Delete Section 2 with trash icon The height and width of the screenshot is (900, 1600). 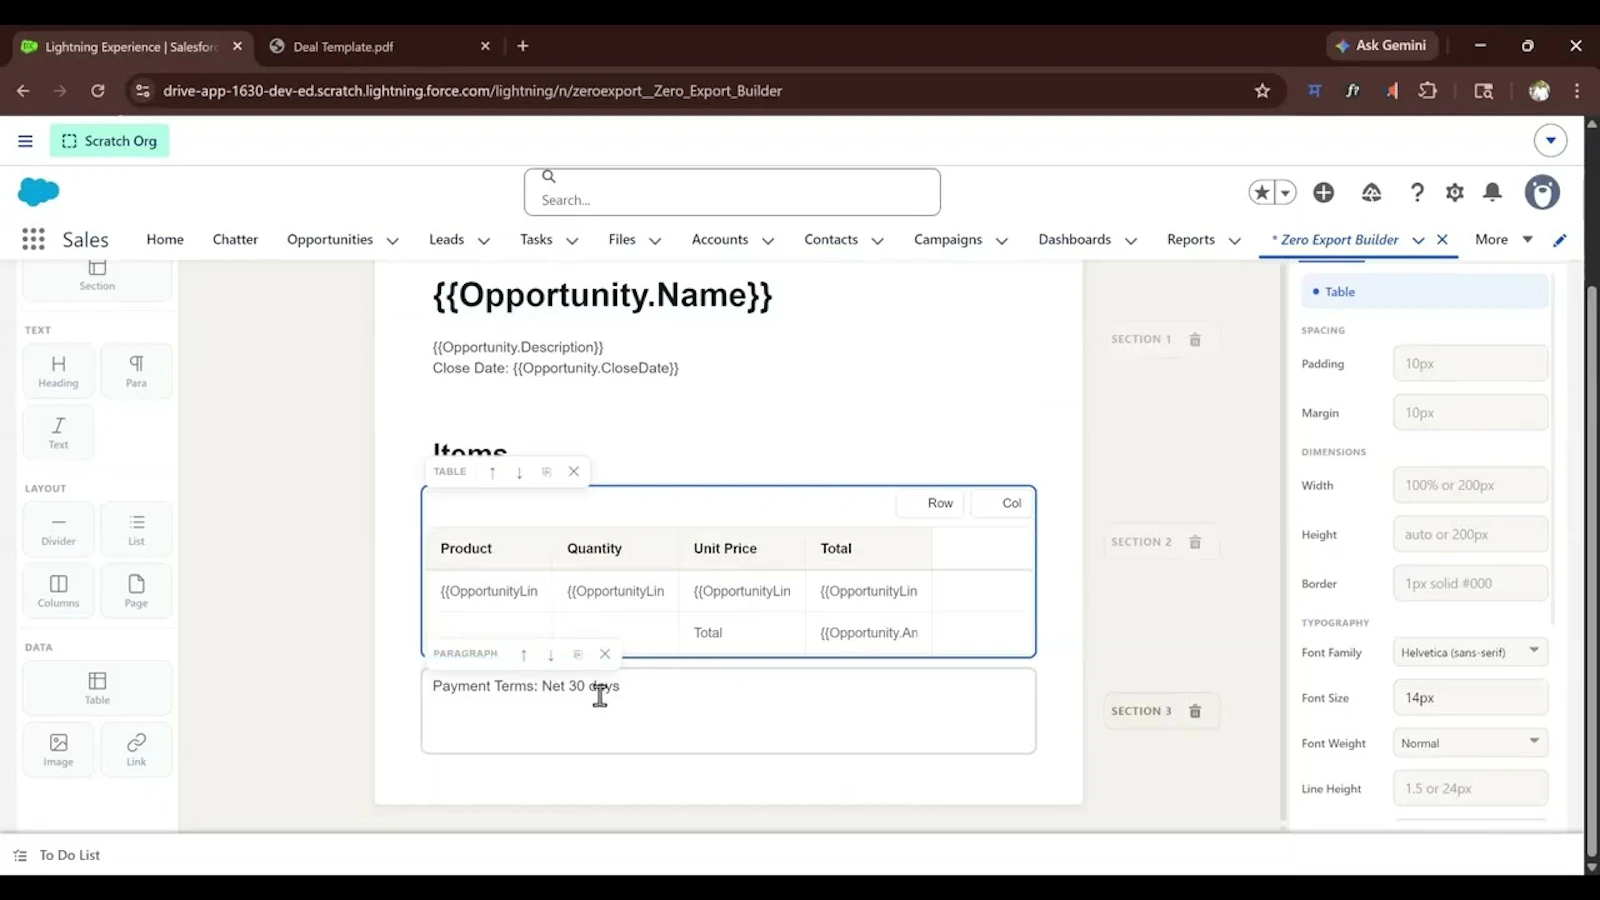click(1194, 542)
